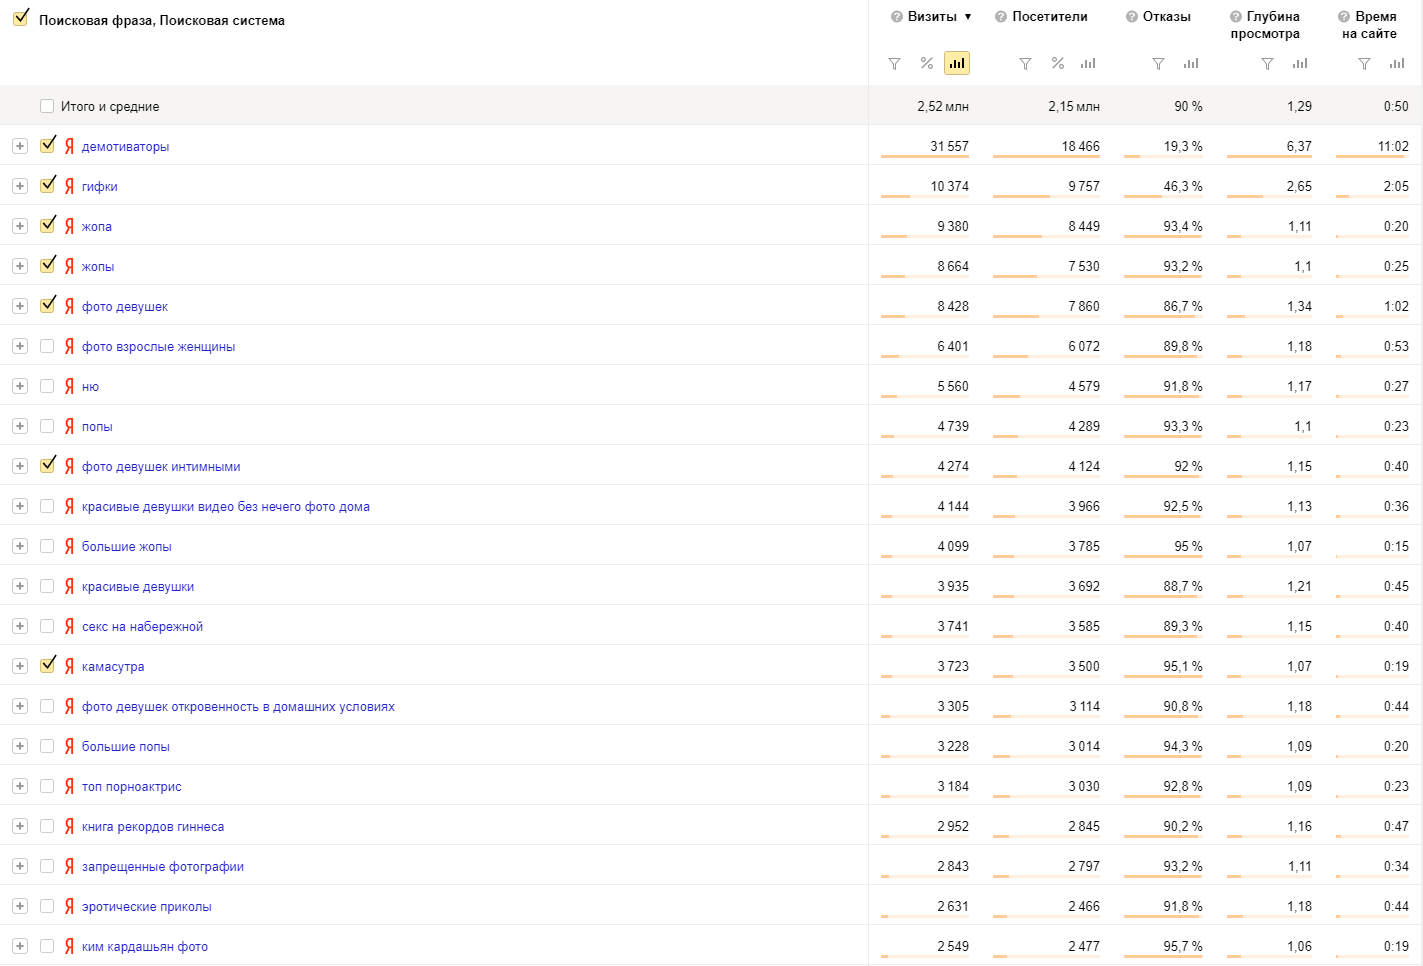
Task: Click the filter icon under Визиты column
Action: (x=894, y=64)
